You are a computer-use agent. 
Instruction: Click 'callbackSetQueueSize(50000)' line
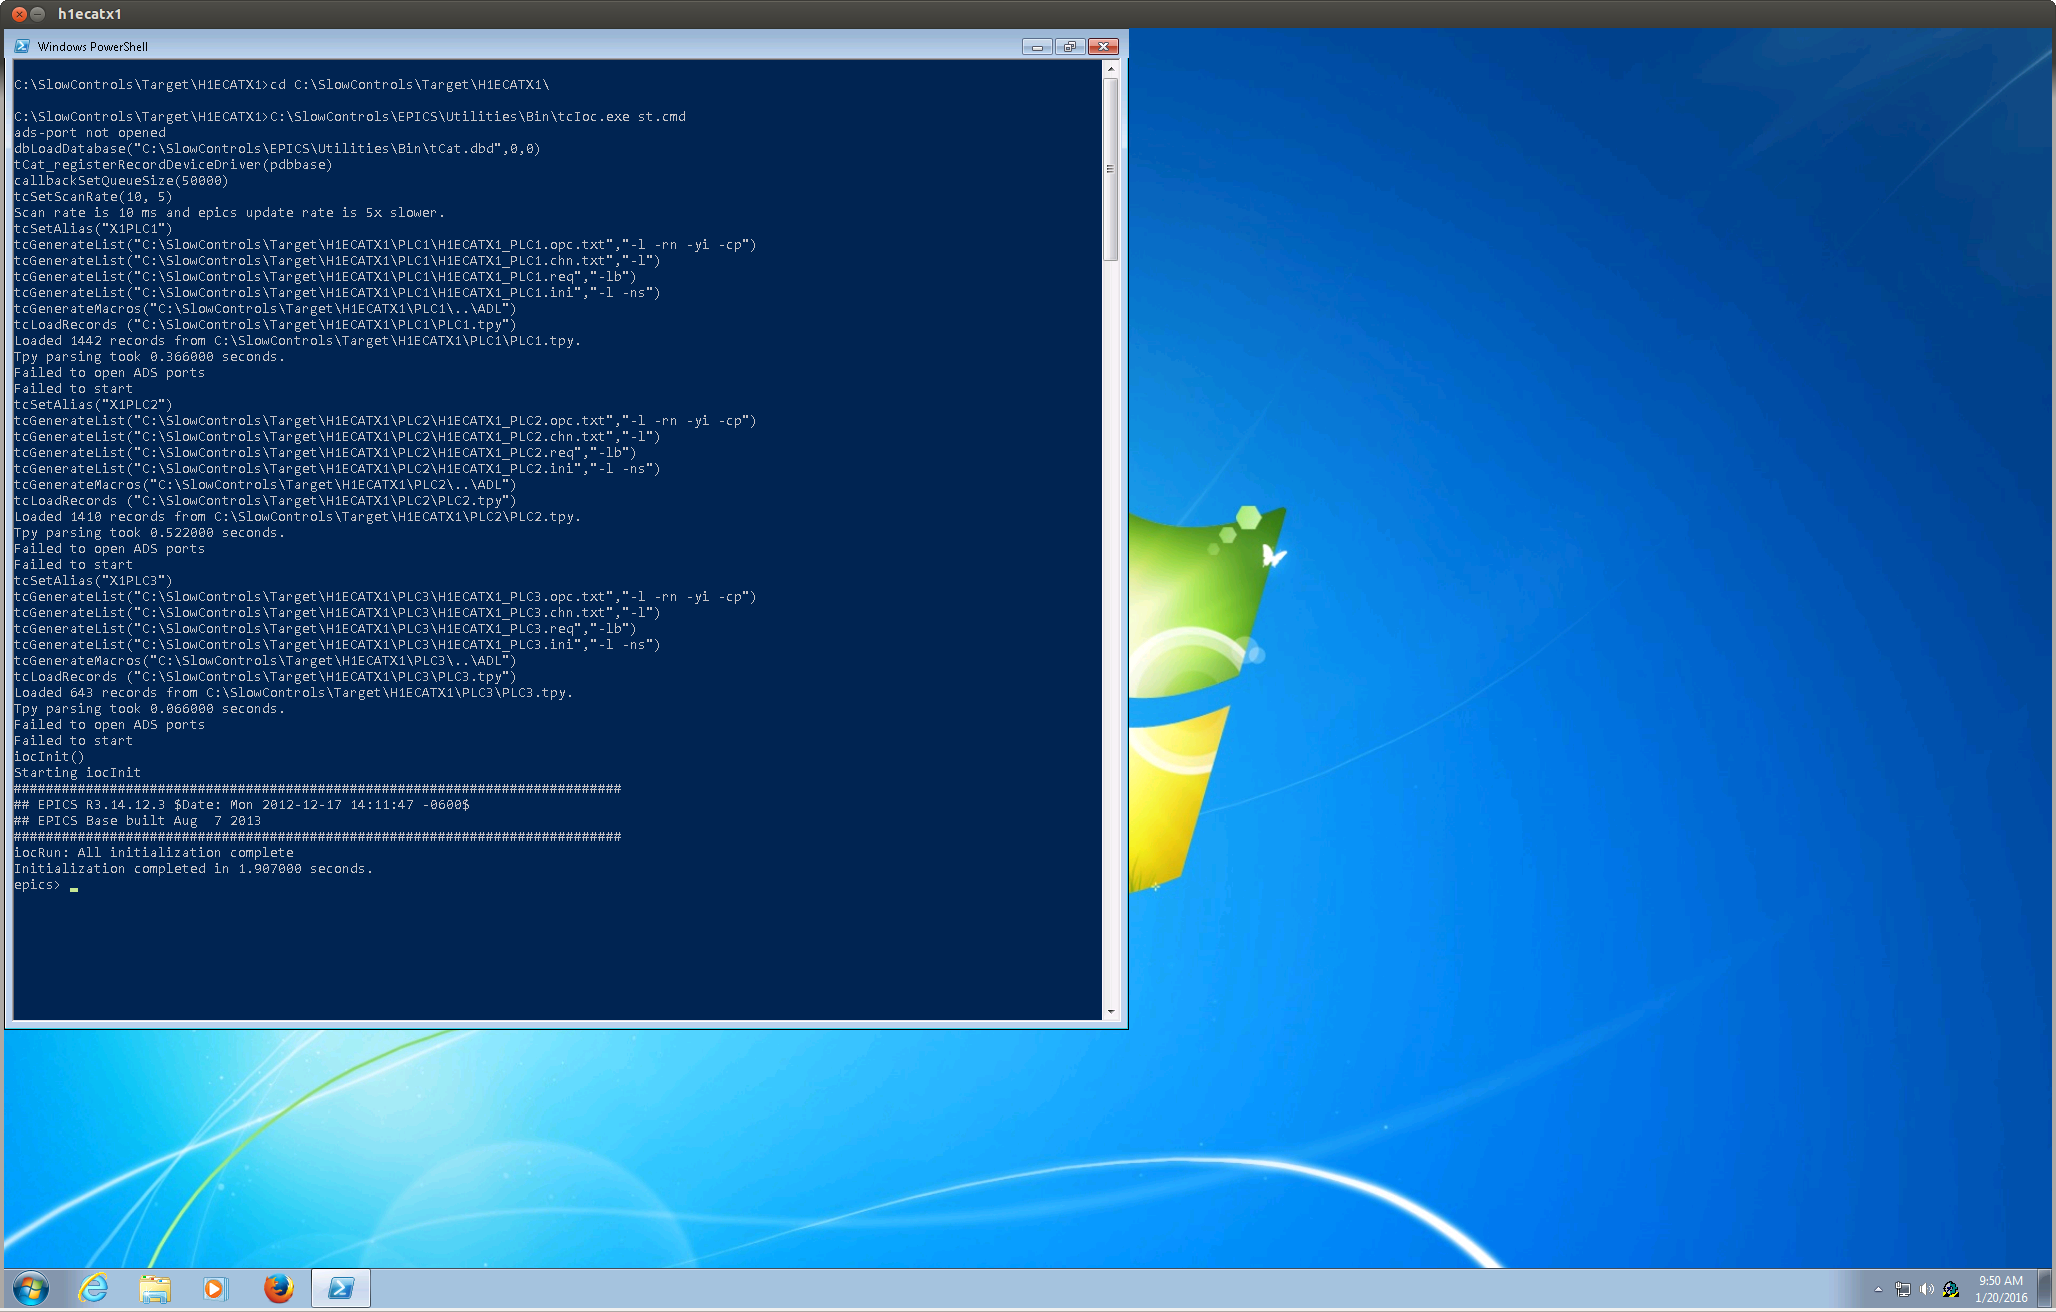121,181
